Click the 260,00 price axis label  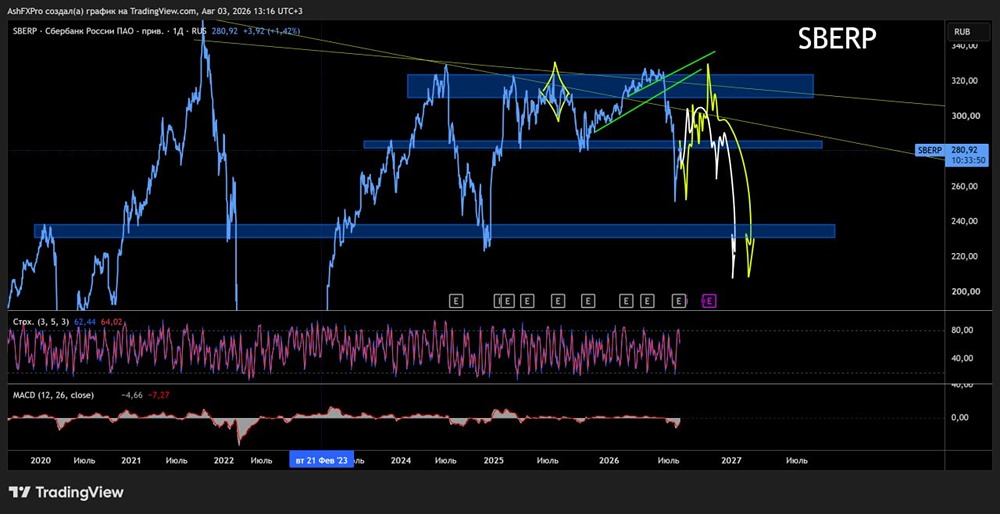964,186
